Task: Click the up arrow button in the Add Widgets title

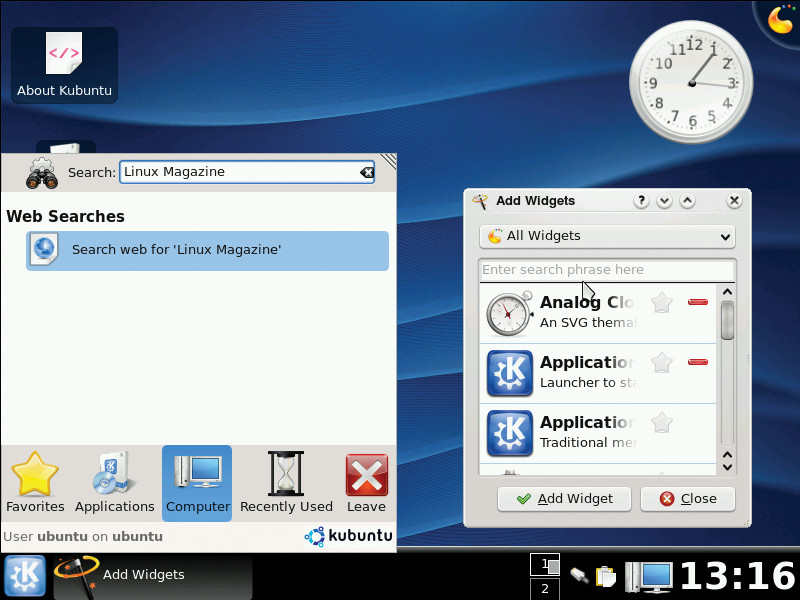Action: pyautogui.click(x=687, y=201)
